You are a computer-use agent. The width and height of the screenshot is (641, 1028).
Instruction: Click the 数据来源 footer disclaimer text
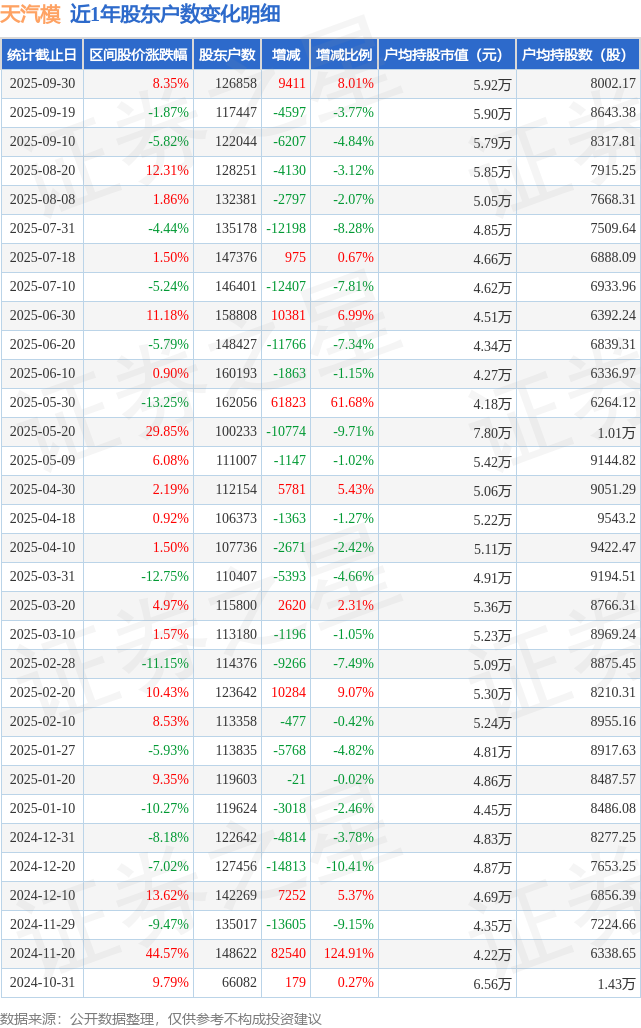161,1018
